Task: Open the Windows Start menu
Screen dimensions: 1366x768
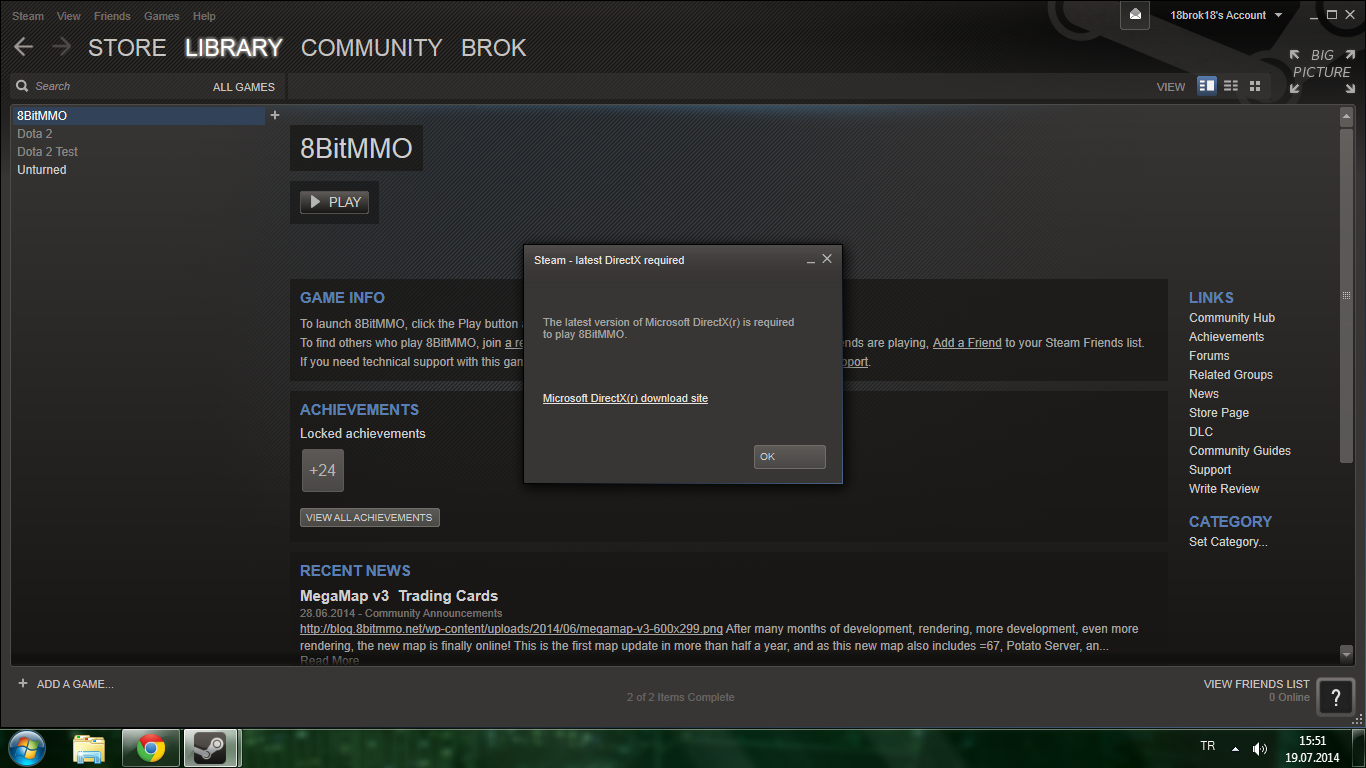Action: coord(27,748)
